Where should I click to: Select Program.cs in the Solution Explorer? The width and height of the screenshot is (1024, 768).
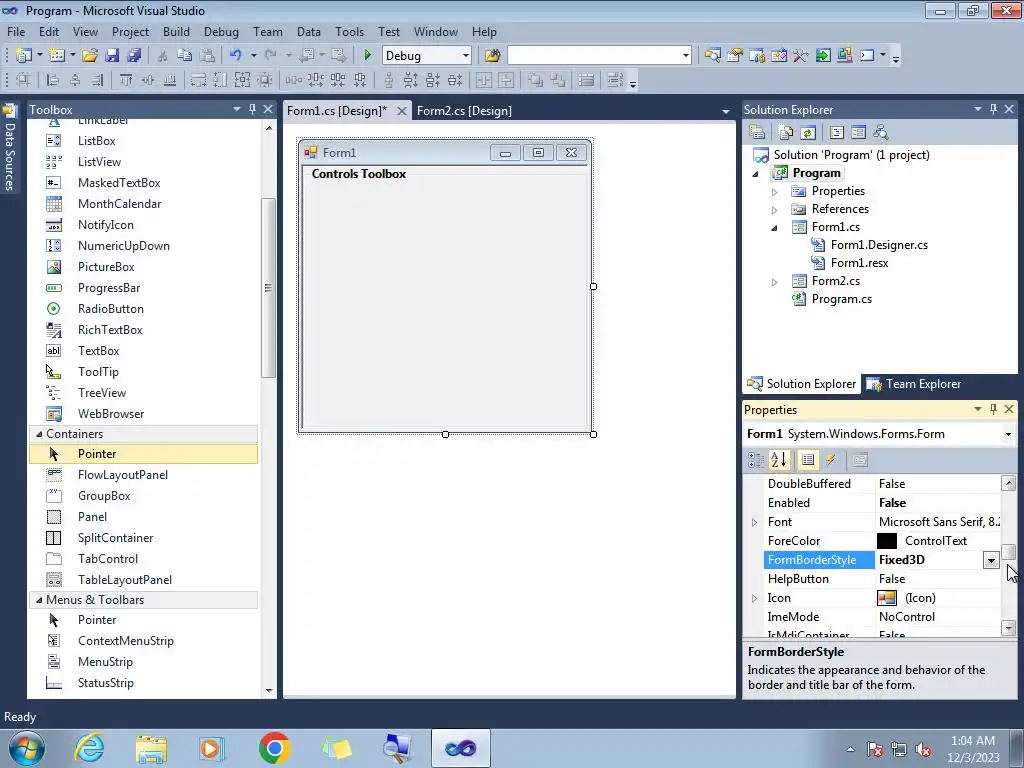(841, 299)
